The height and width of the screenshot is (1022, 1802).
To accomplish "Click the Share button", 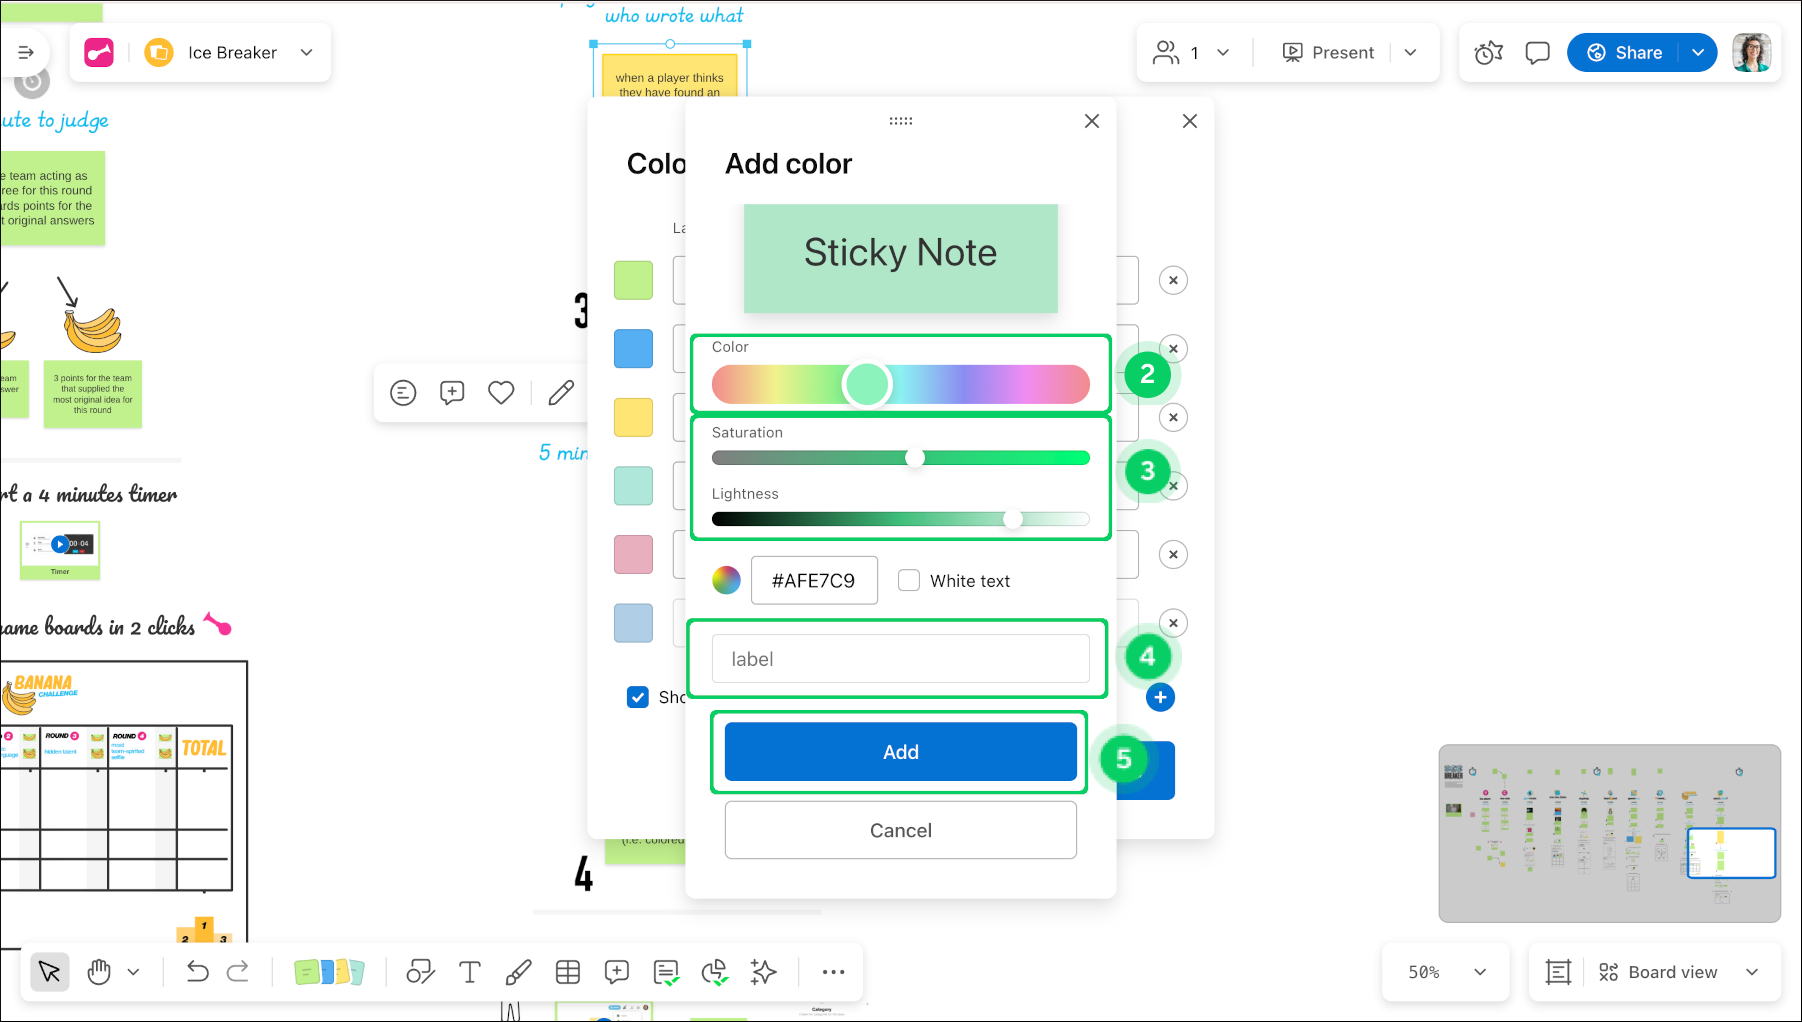I will [1625, 53].
